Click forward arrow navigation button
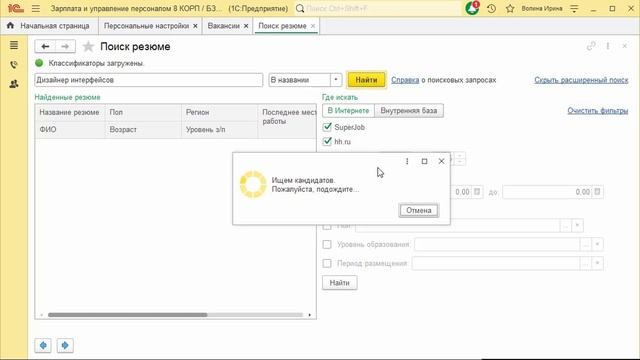Screen dimensions: 640x360 (x=65, y=47)
